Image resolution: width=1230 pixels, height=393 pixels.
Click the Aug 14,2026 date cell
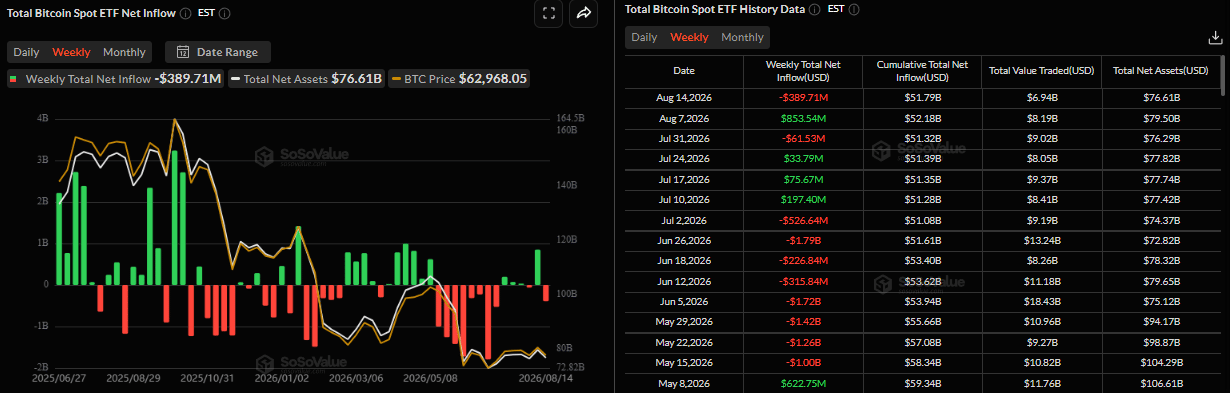pos(684,98)
